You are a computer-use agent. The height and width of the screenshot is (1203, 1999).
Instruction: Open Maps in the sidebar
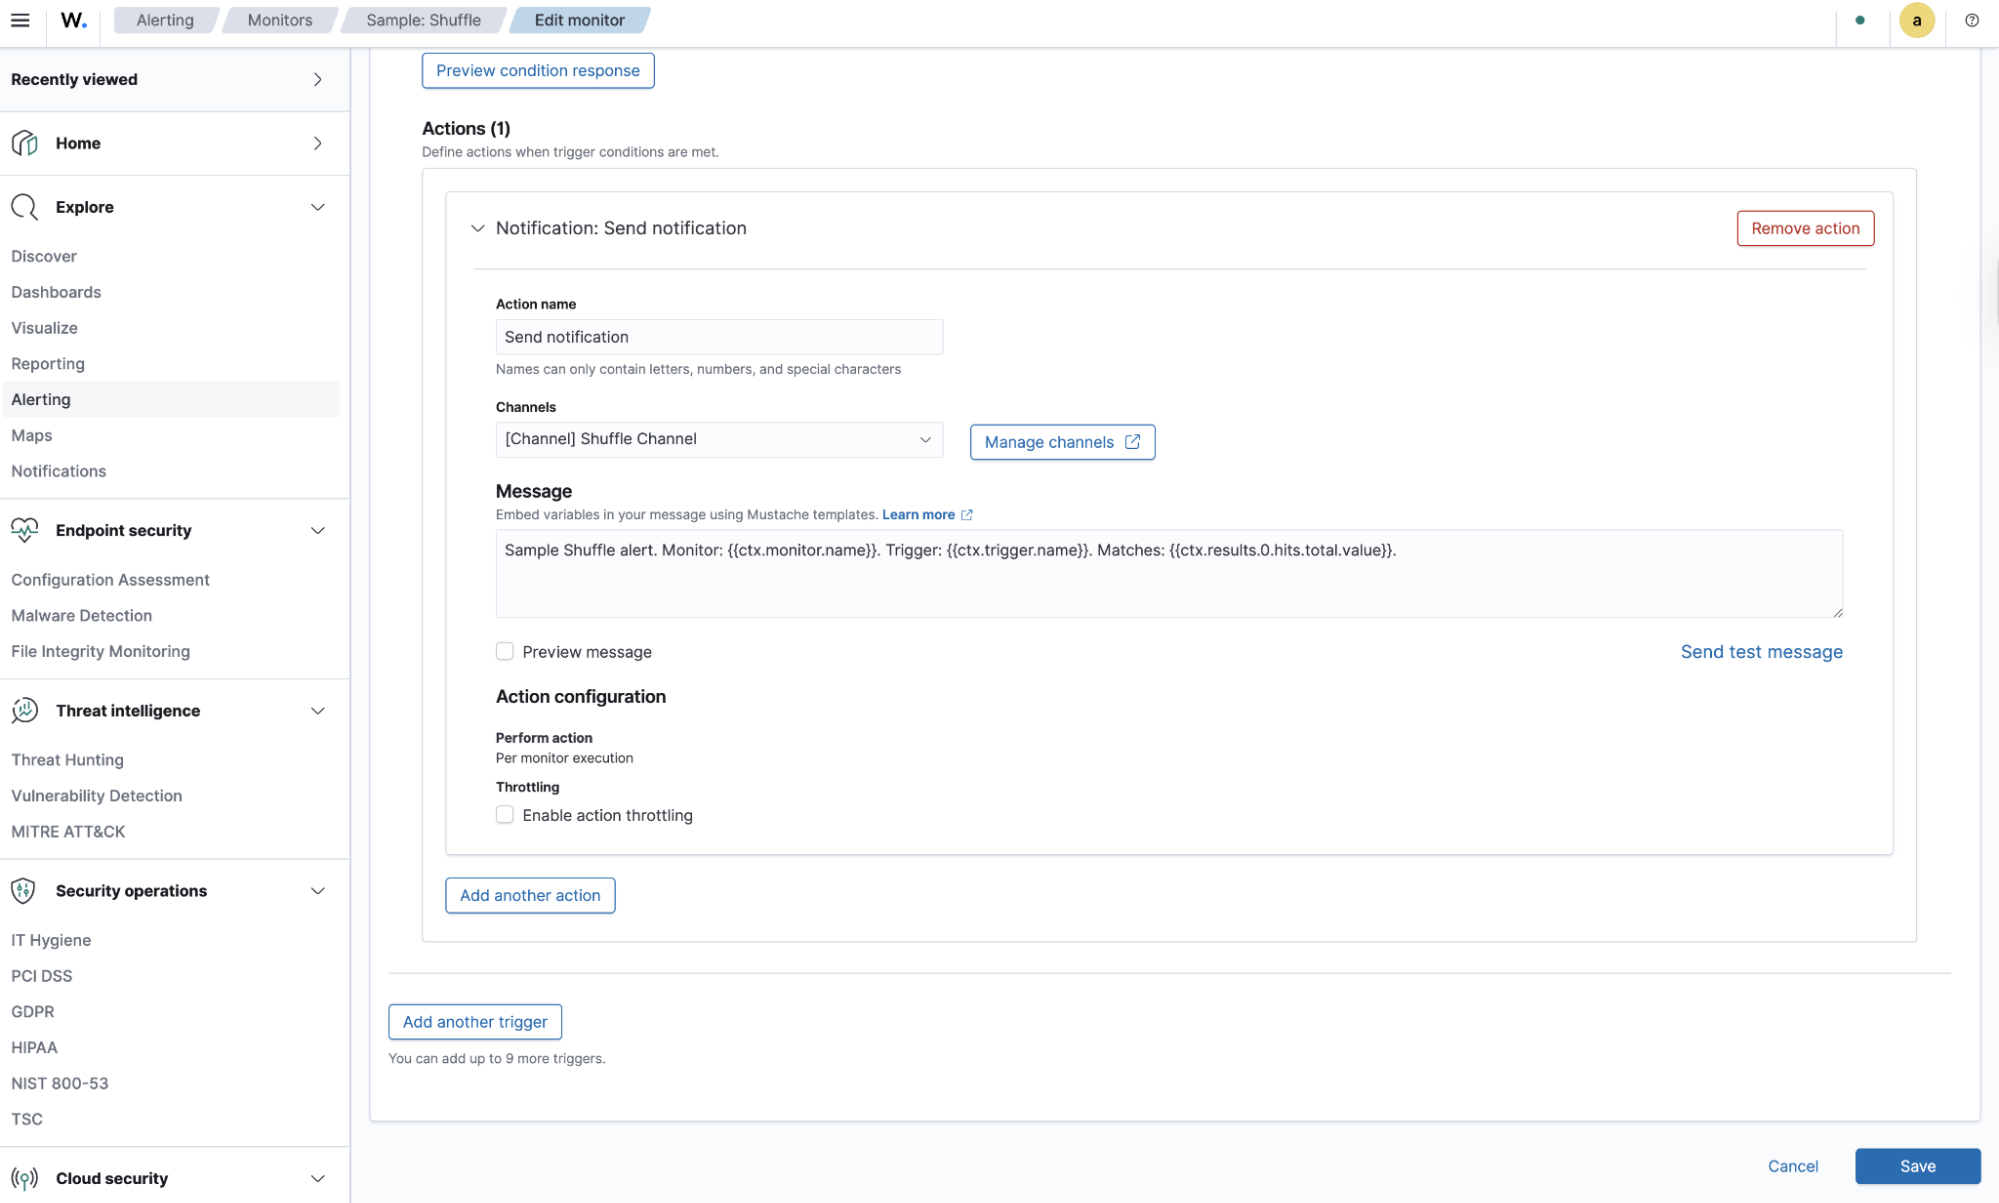31,435
